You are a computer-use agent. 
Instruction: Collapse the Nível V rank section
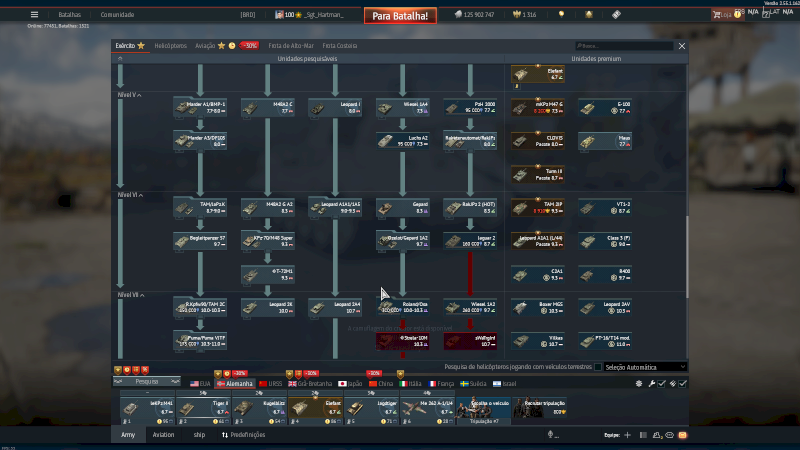click(130, 95)
